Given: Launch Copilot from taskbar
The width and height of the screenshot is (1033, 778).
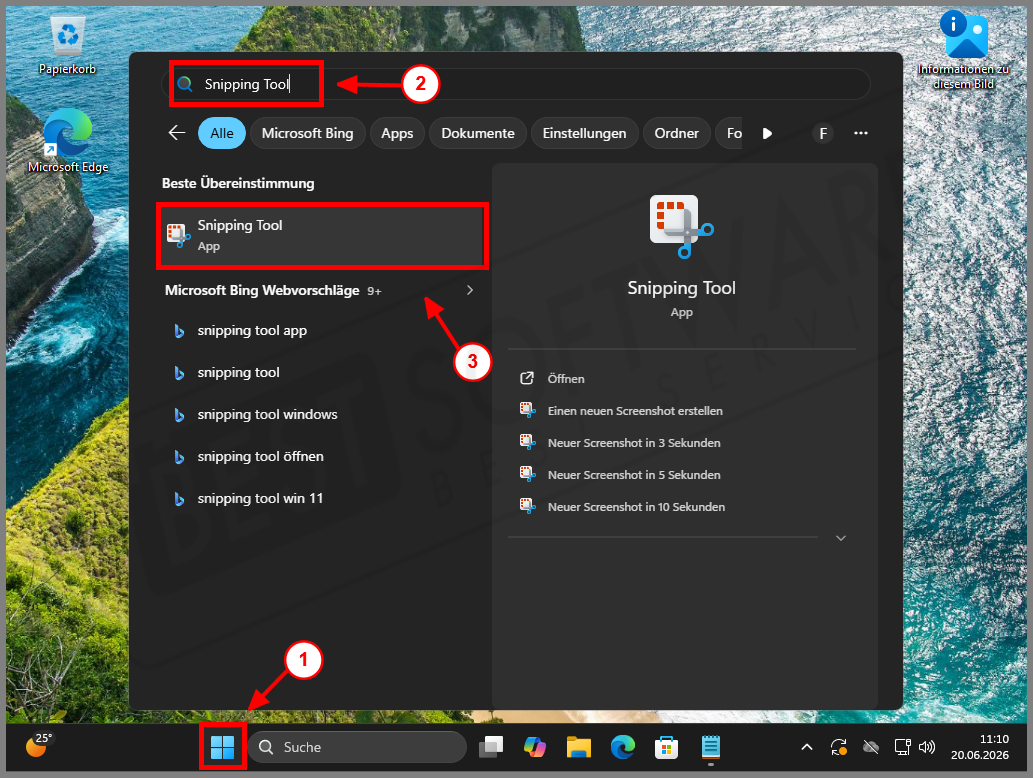Looking at the screenshot, I should (534, 747).
